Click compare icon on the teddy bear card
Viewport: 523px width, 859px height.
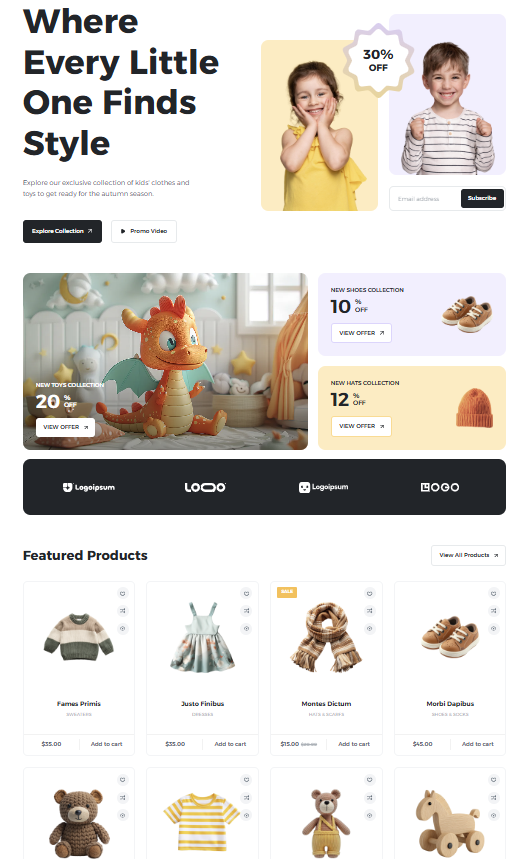123,798
